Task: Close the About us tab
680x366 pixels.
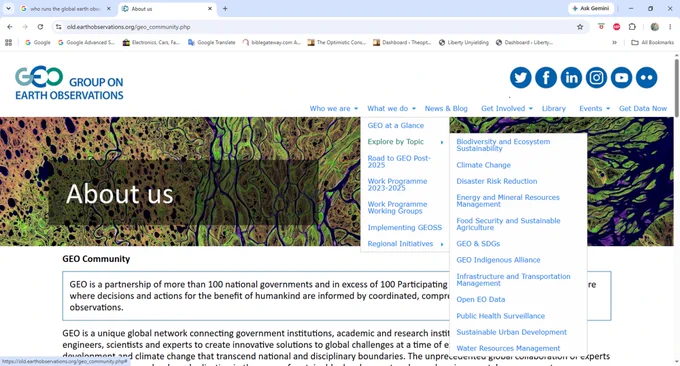Action: (x=210, y=9)
